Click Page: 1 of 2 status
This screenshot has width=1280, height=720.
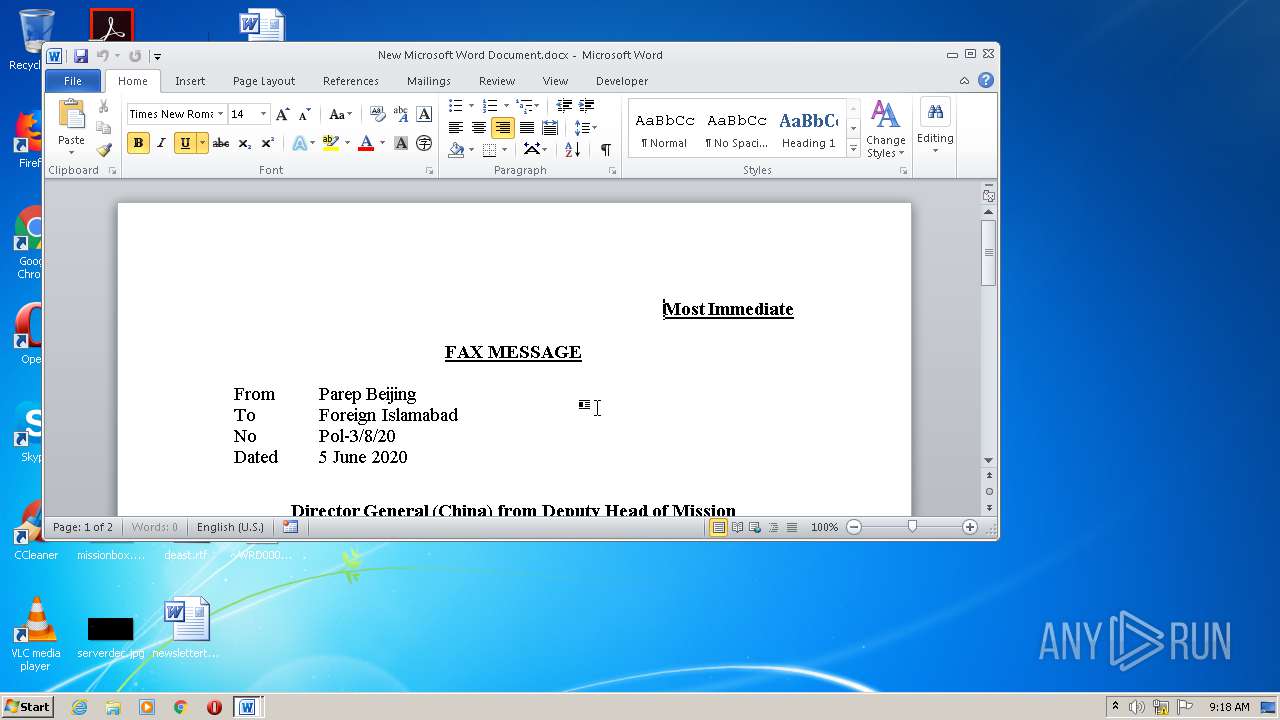(x=83, y=527)
